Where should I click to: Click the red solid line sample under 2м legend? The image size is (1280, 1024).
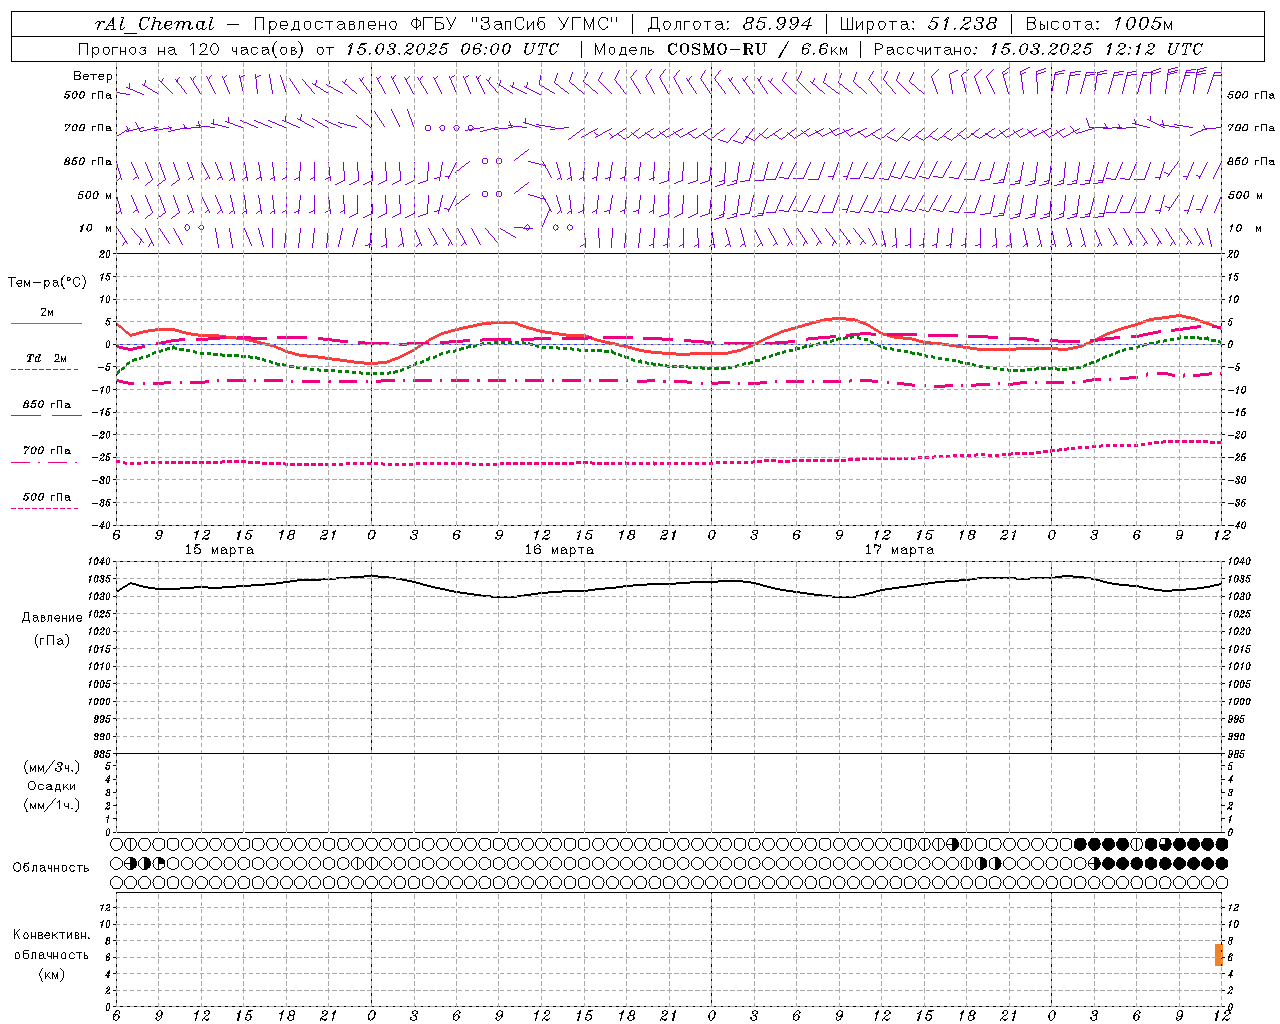coord(46,323)
